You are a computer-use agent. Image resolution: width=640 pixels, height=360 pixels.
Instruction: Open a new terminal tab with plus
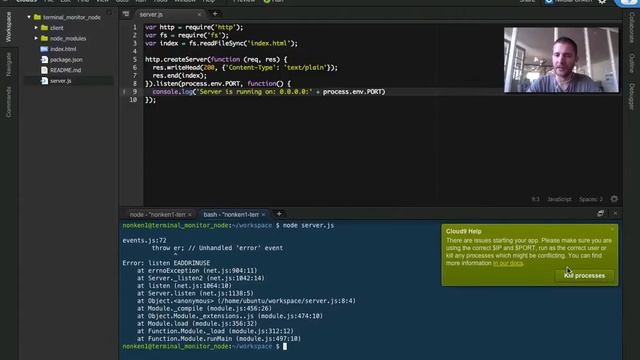(x=279, y=214)
